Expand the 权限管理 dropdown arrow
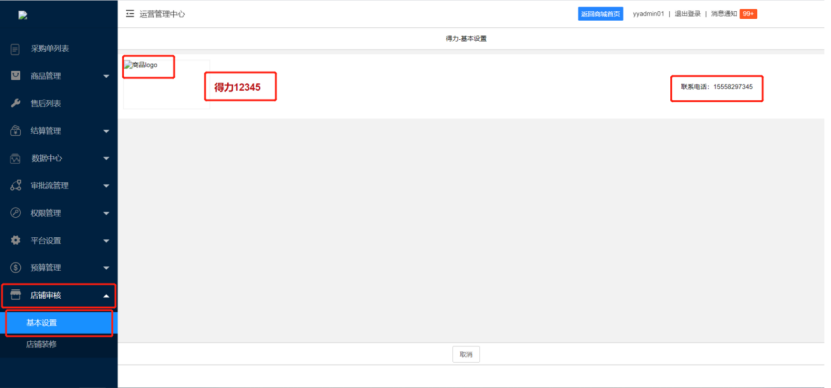 click(106, 214)
